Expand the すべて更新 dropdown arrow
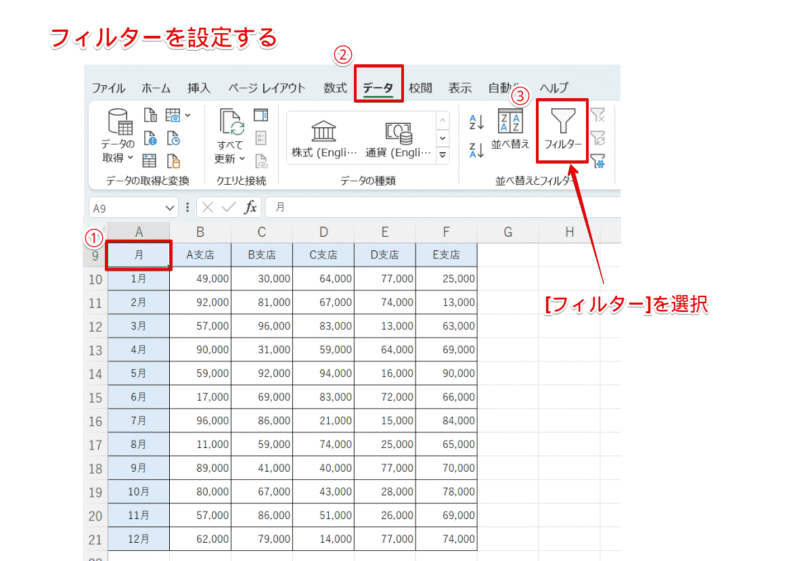Viewport: 812px width, 561px height. point(242,159)
